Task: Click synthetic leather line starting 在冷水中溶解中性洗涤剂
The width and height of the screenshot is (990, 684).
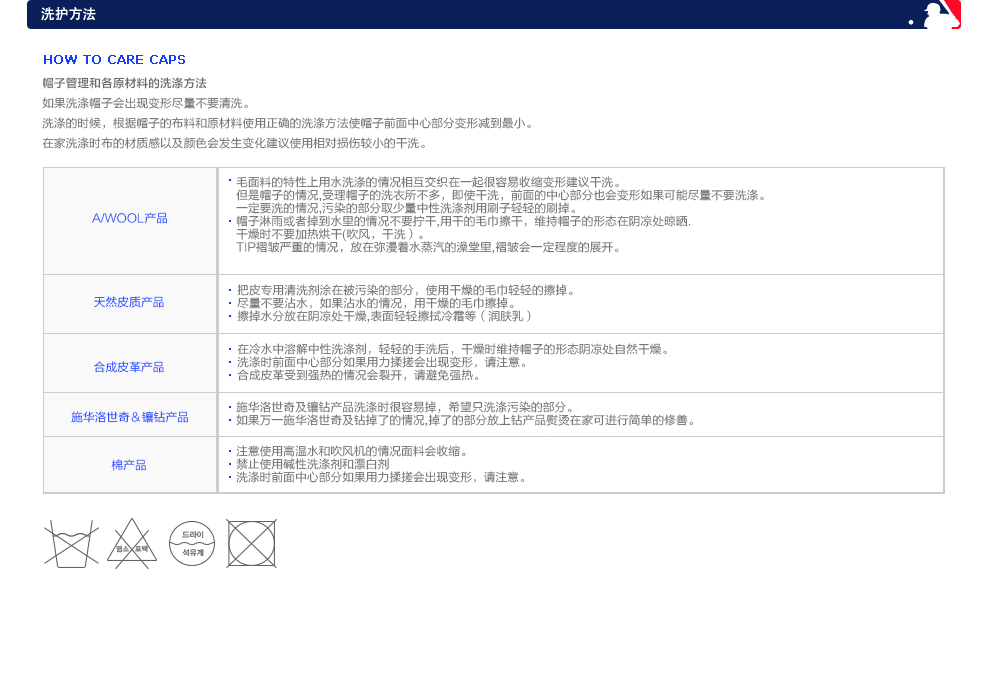Action: (453, 349)
